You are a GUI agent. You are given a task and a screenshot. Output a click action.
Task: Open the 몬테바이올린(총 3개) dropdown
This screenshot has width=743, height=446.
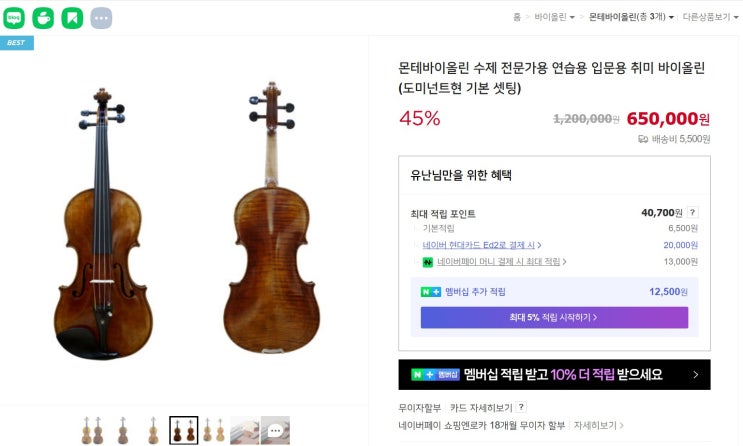[631, 17]
